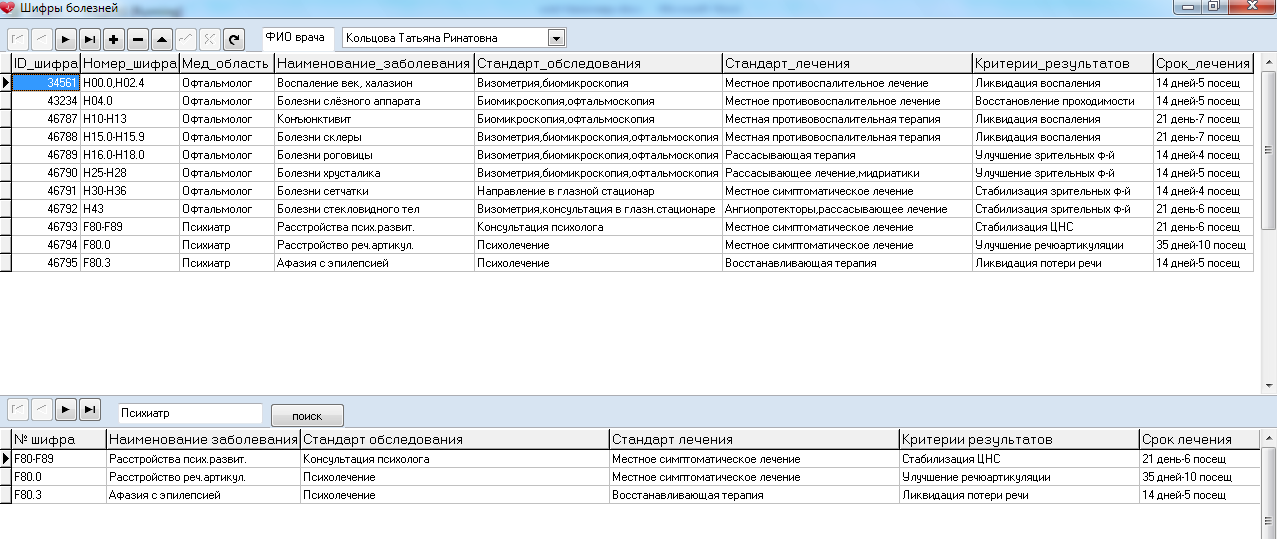Click the поиск search button
The width and height of the screenshot is (1277, 539).
(307, 415)
